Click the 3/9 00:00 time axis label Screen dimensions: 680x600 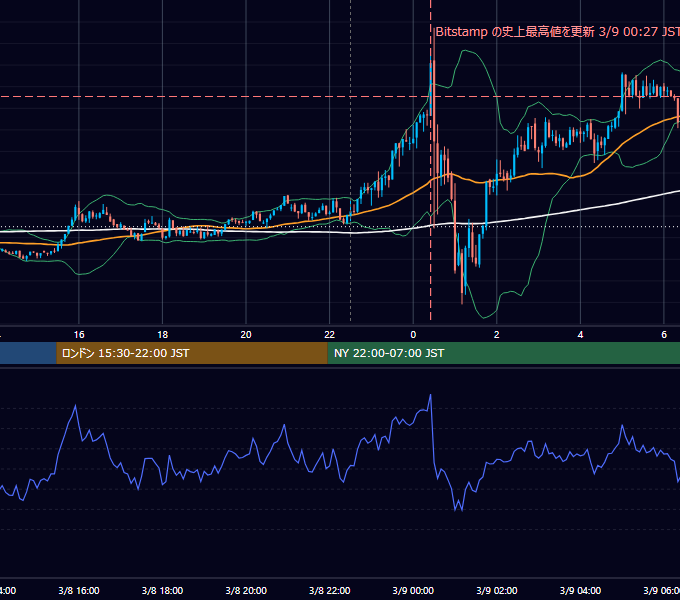pyautogui.click(x=413, y=590)
